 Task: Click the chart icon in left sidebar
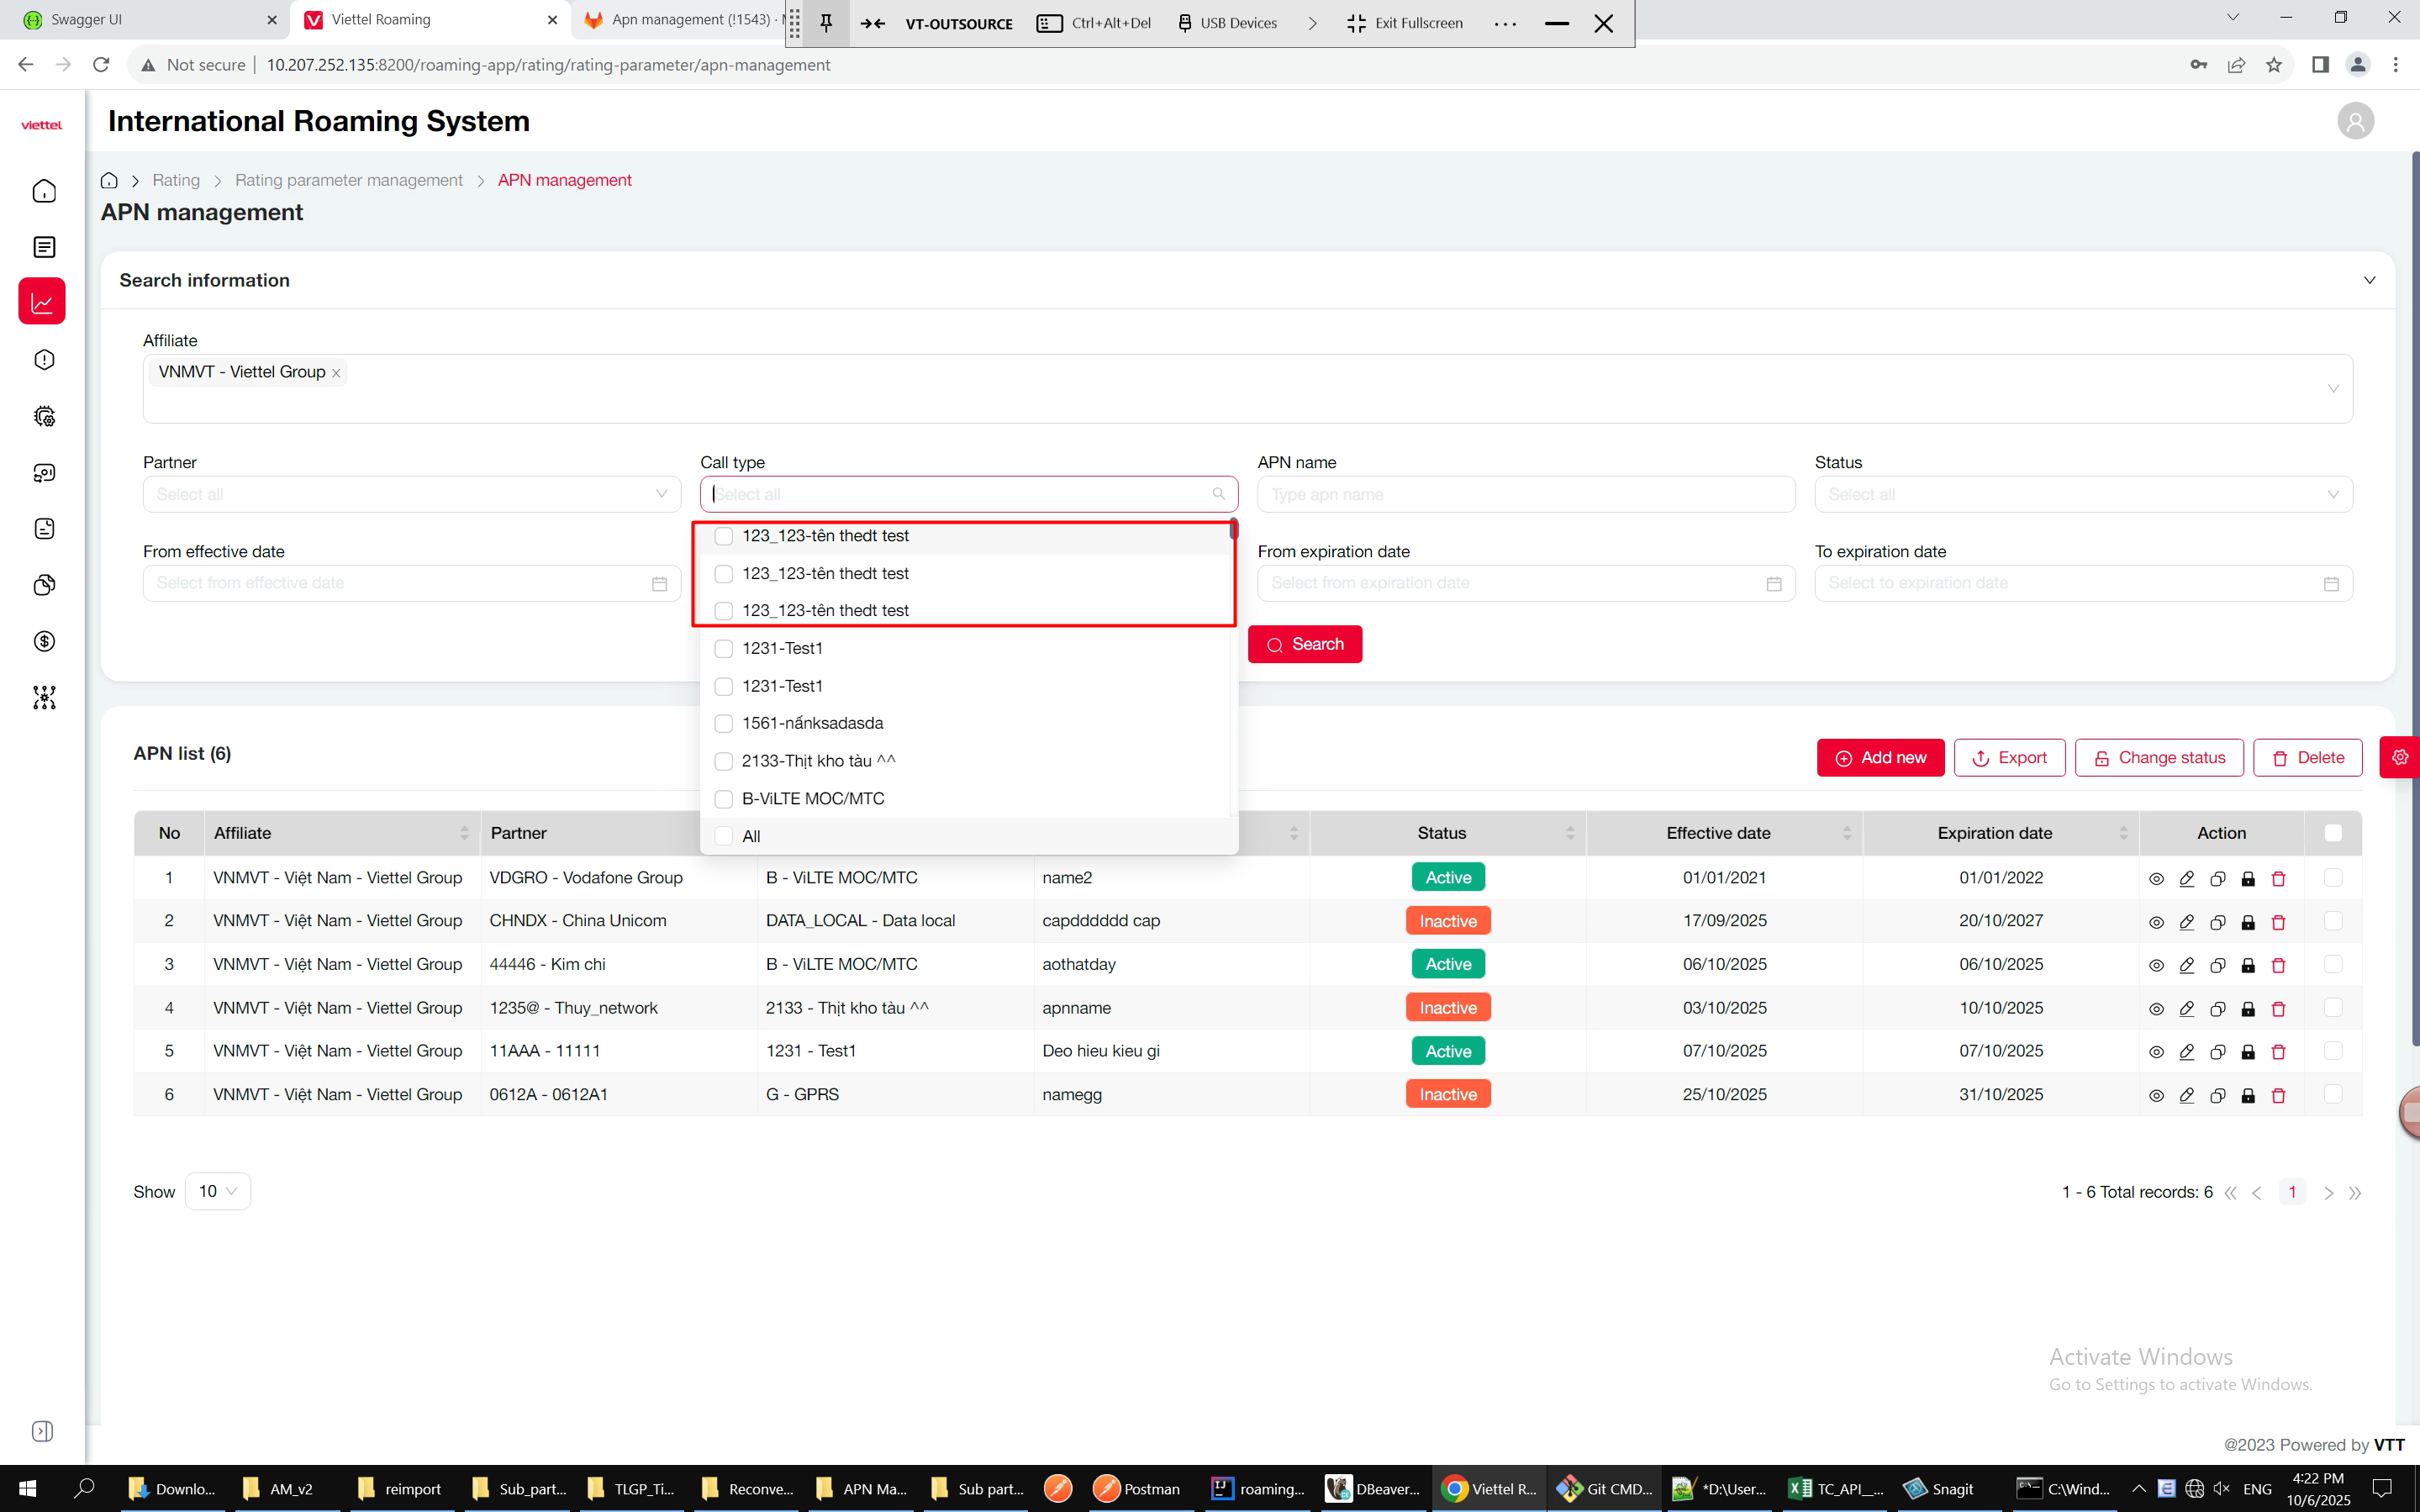[x=42, y=302]
